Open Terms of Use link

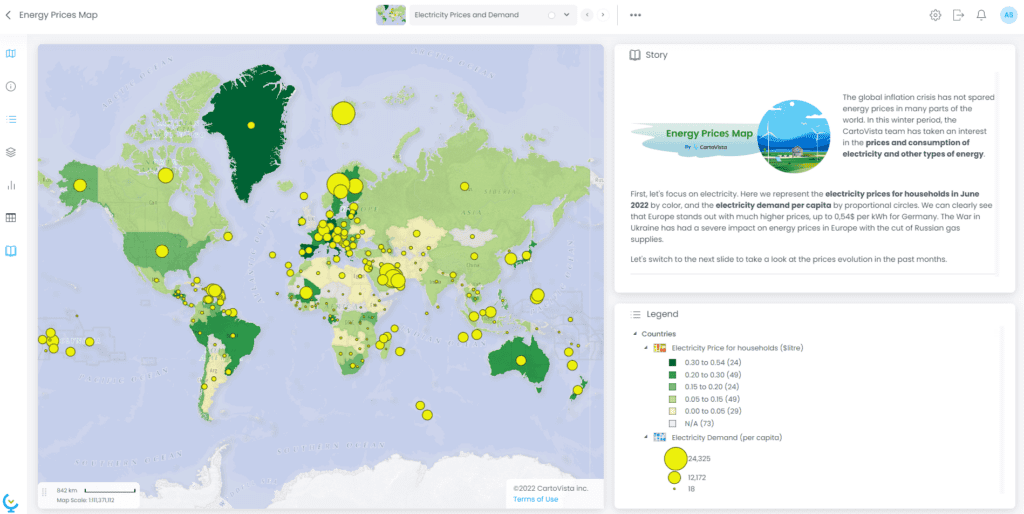coord(536,500)
